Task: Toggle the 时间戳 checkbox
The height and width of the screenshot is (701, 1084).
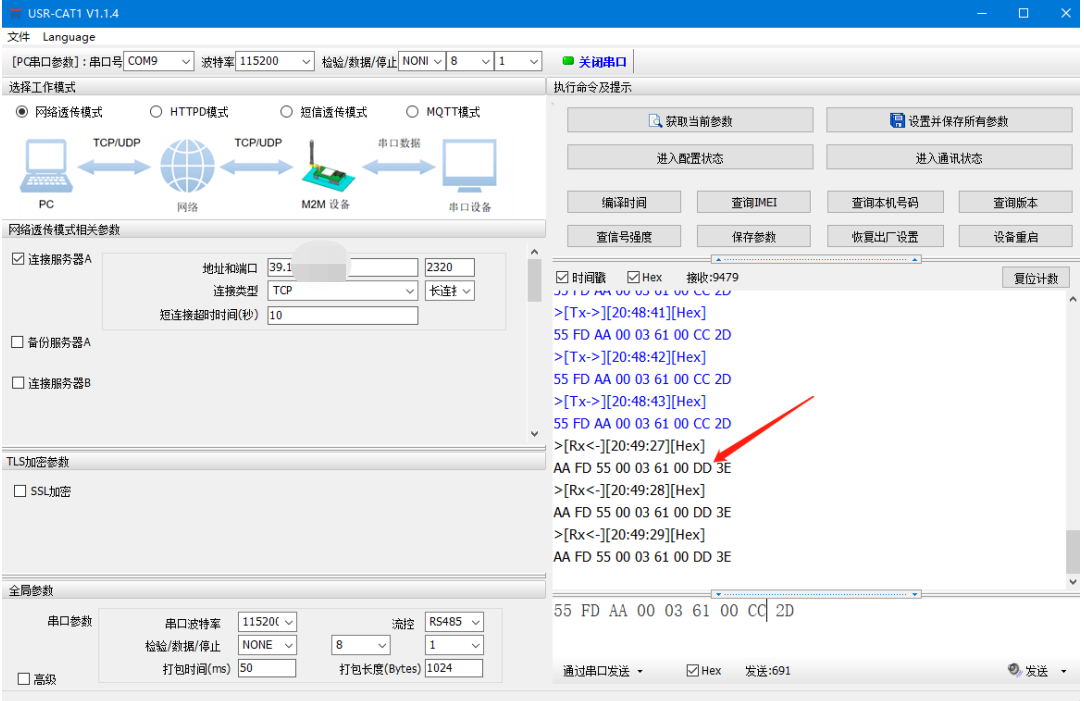Action: (562, 277)
